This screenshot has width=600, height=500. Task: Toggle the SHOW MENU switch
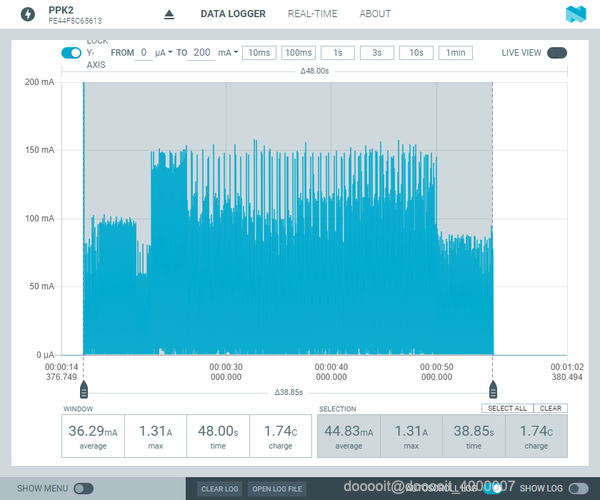[x=83, y=489]
